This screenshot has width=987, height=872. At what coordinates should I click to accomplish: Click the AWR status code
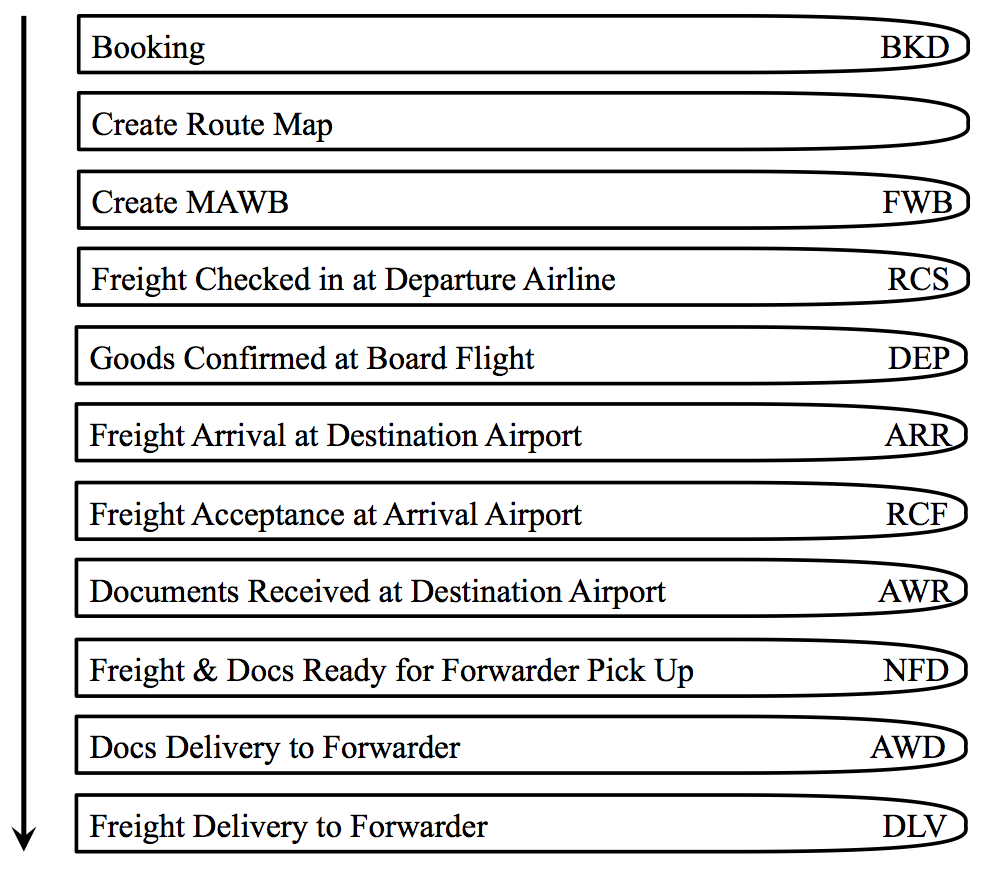(913, 591)
